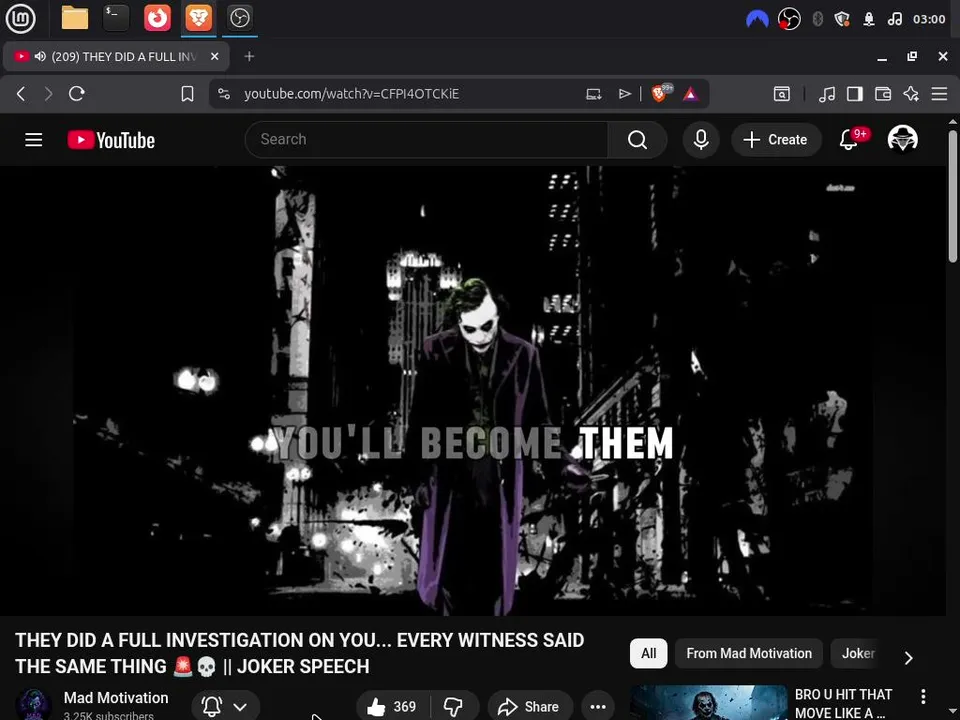Open the account avatar menu
Screen dimensions: 960x720
[902, 139]
